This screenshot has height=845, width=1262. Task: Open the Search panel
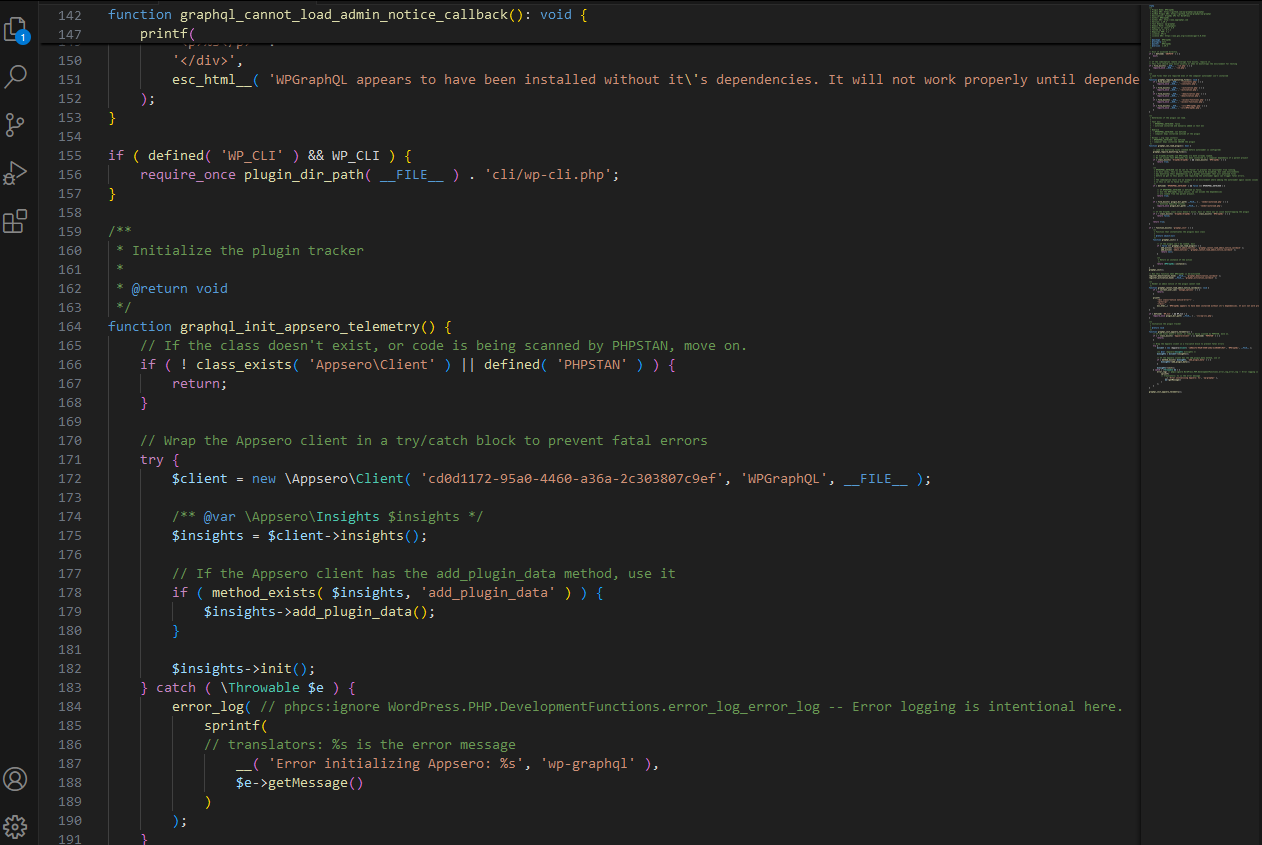pos(16,76)
